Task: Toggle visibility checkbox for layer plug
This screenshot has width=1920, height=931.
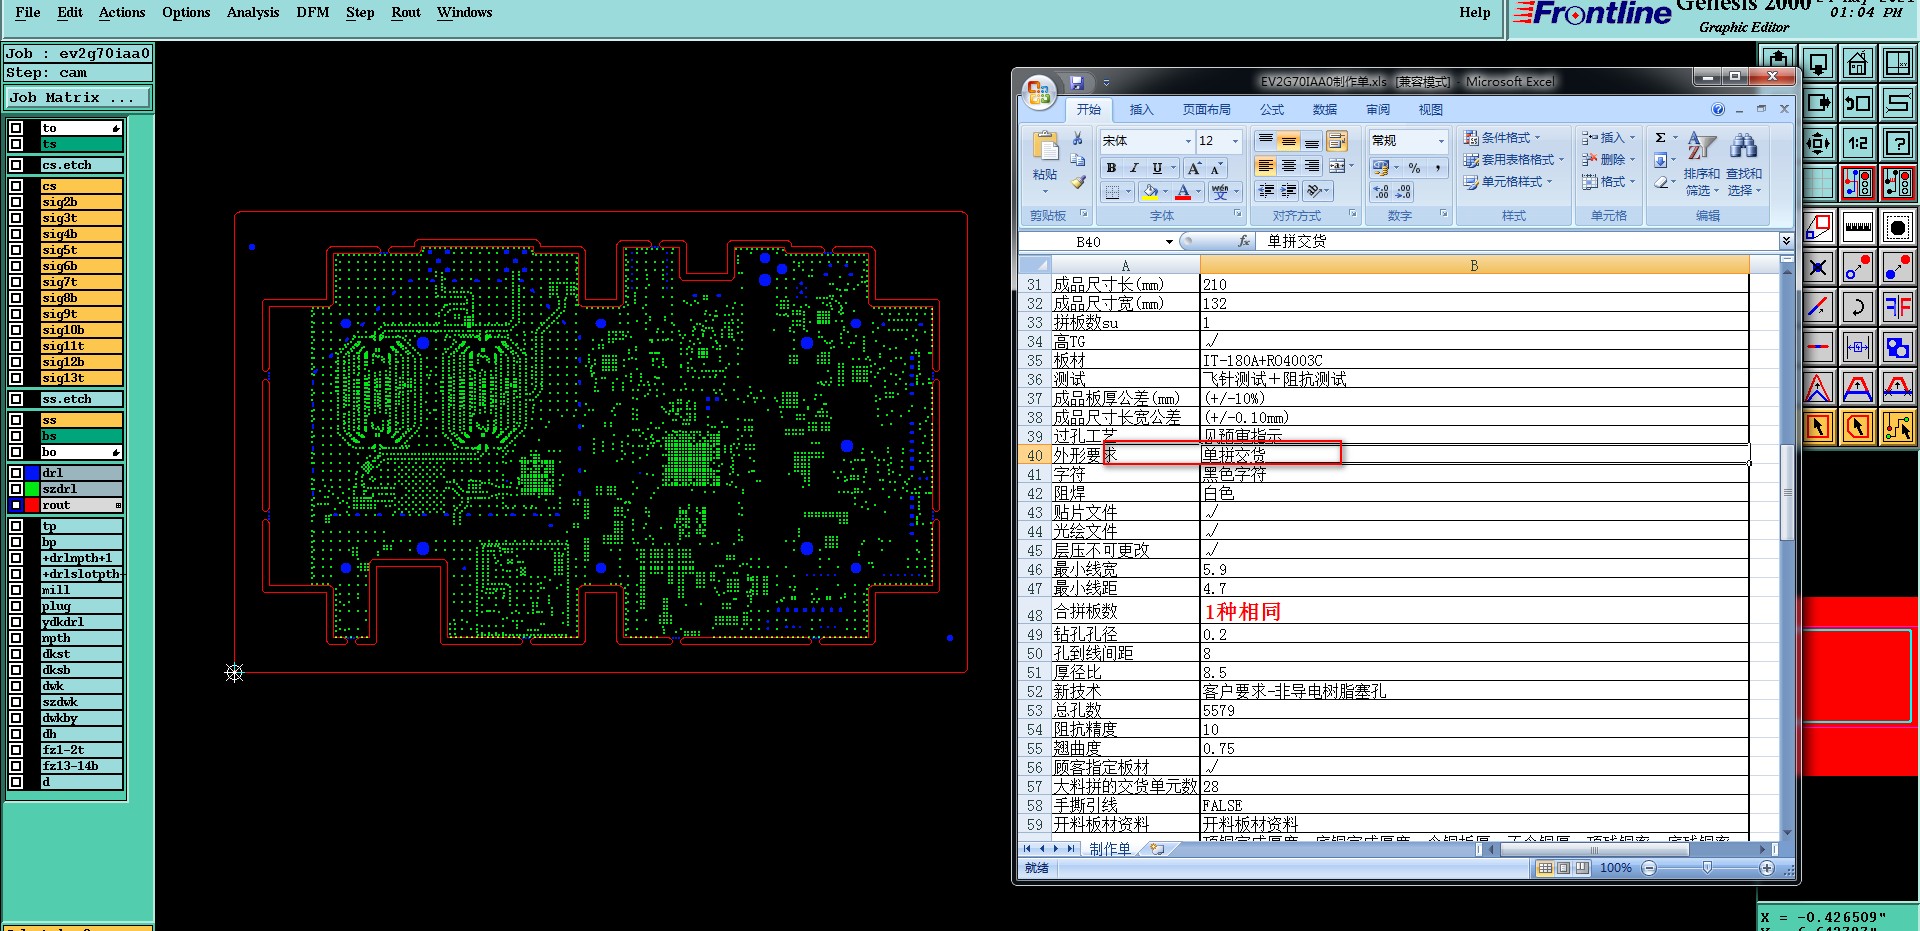Action: point(16,606)
